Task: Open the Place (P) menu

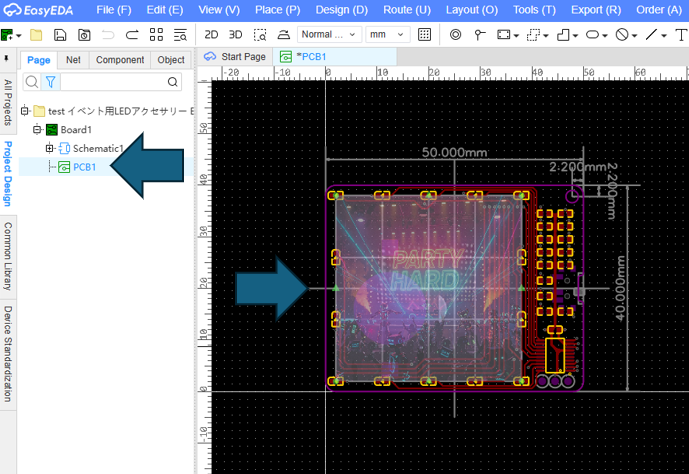Action: (x=278, y=10)
